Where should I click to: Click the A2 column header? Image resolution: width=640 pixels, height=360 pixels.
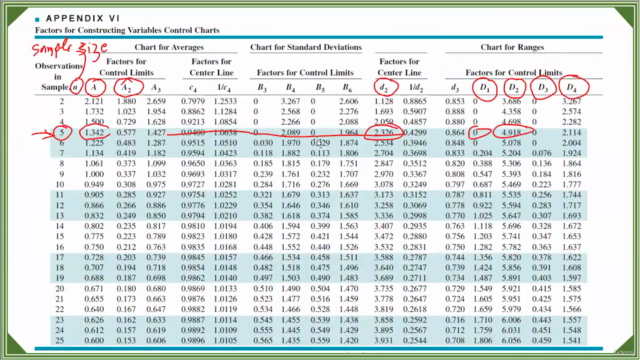[127, 87]
